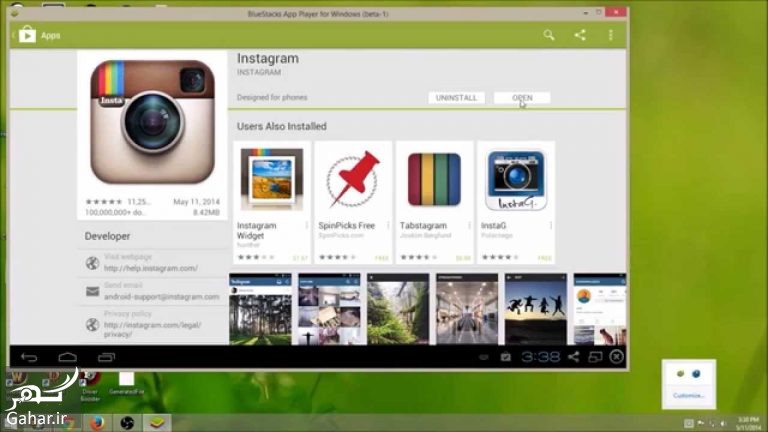Visit webpage link help.instagram.com
Image resolution: width=768 pixels, height=432 pixels.
click(x=151, y=268)
